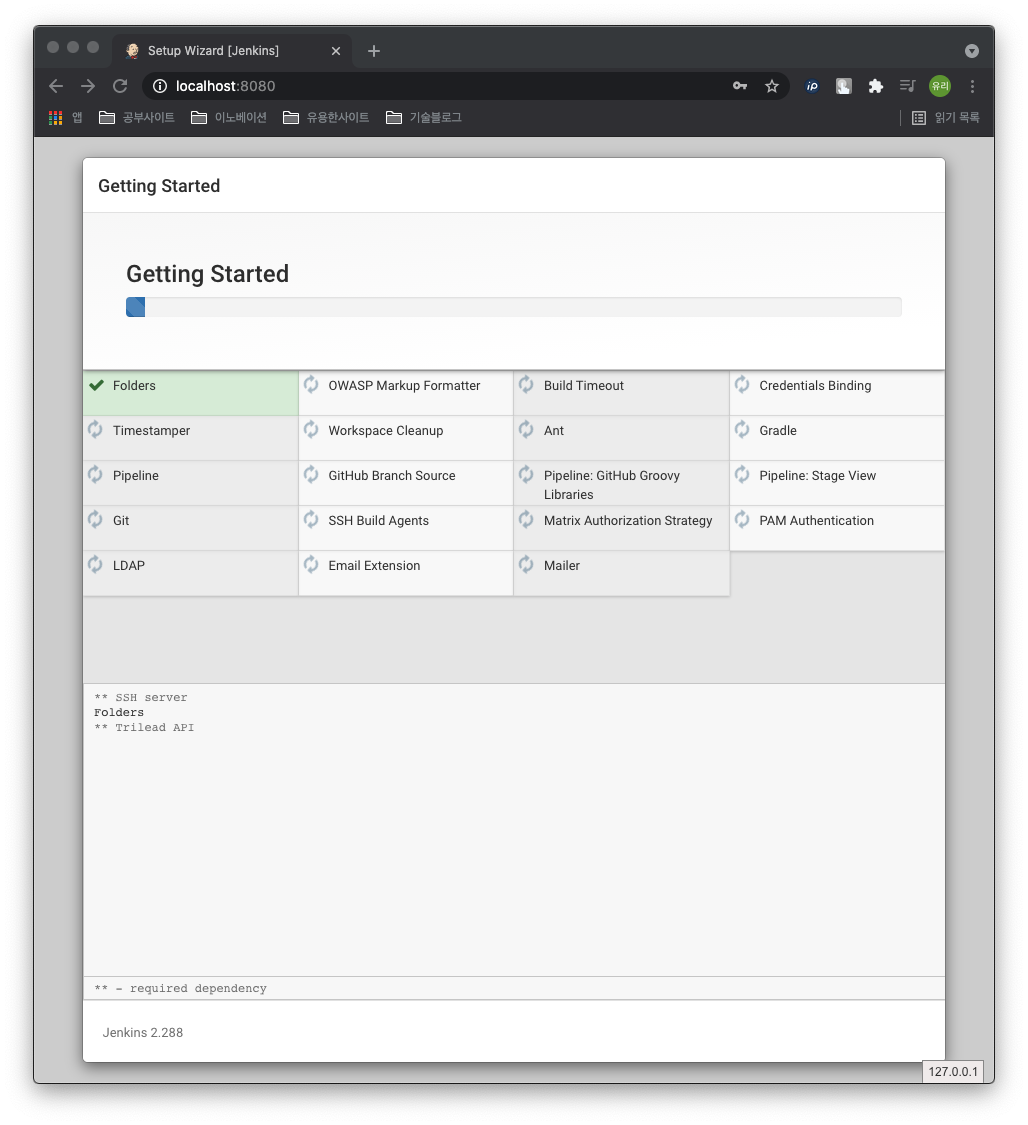The width and height of the screenshot is (1028, 1125).
Task: Open the 읽기 목록 reading list
Action: [x=946, y=118]
